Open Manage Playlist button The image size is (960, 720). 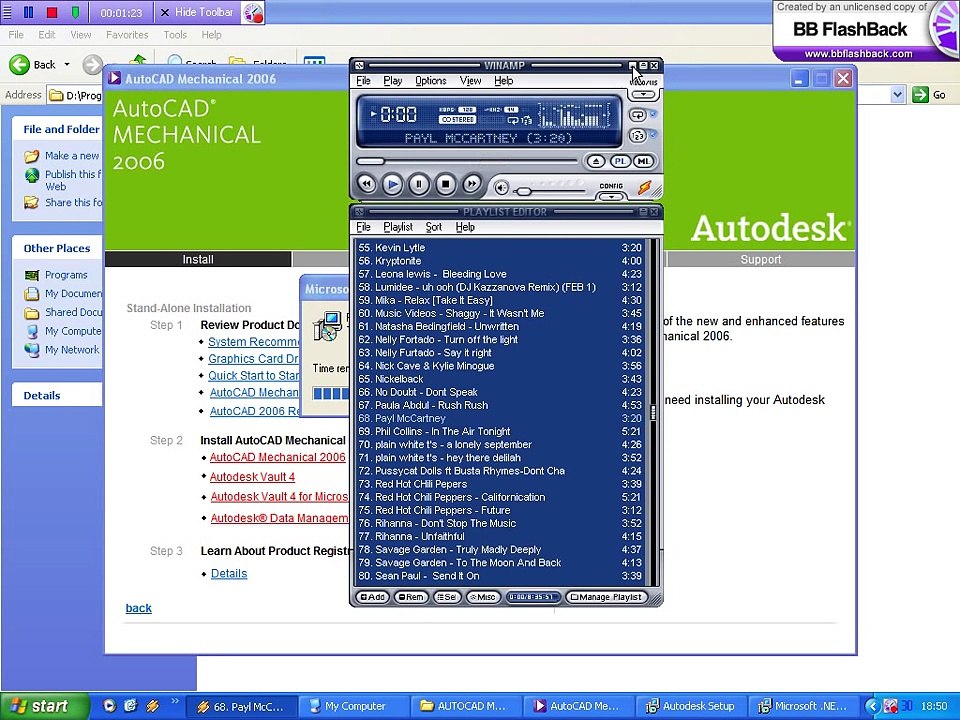pyautogui.click(x=606, y=597)
